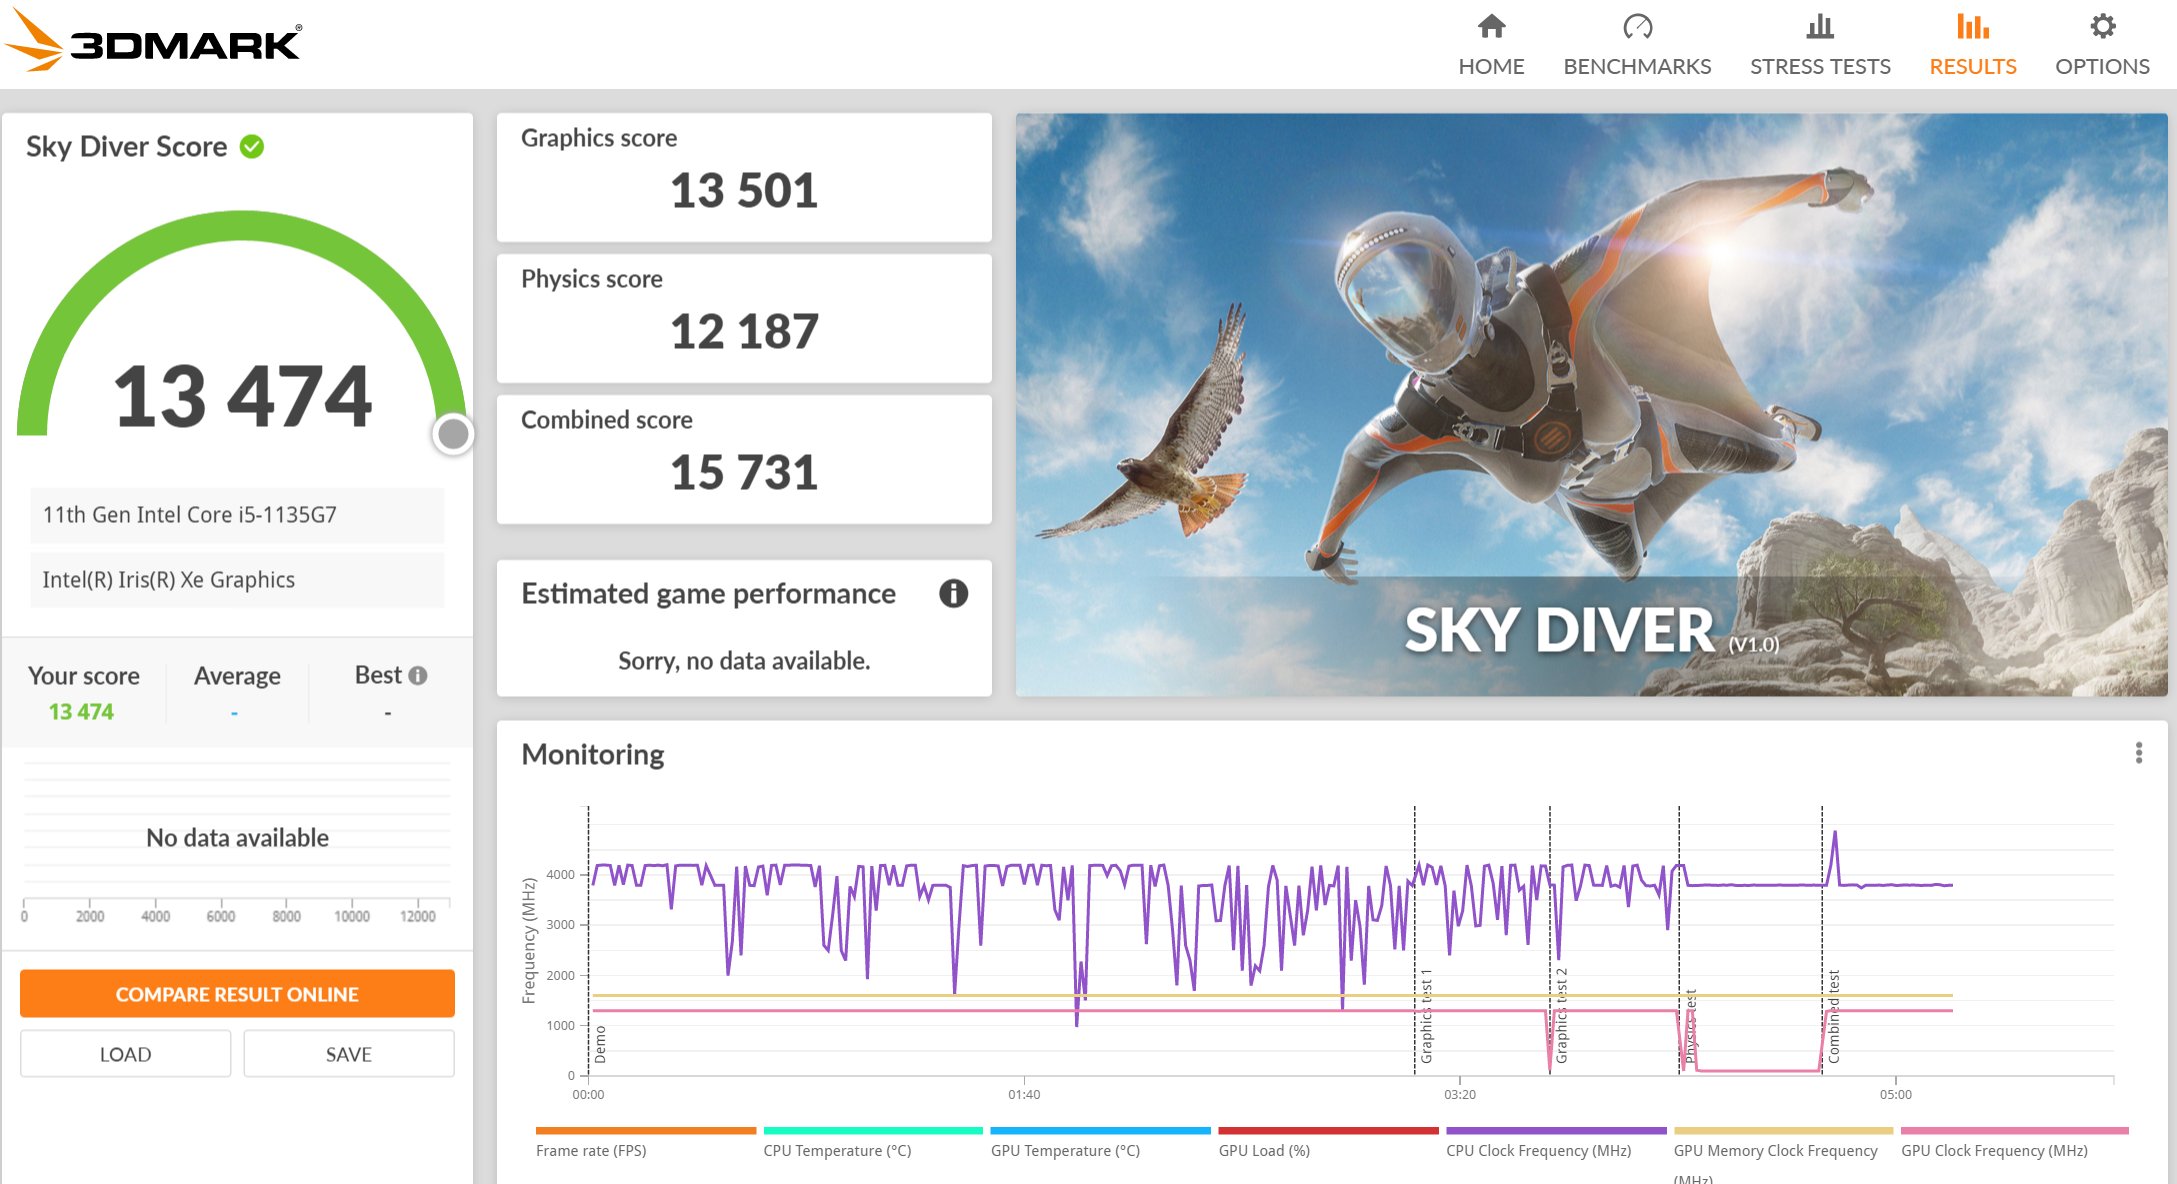Click the green Your score 13 474 value
Image resolution: width=2177 pixels, height=1184 pixels.
81,712
